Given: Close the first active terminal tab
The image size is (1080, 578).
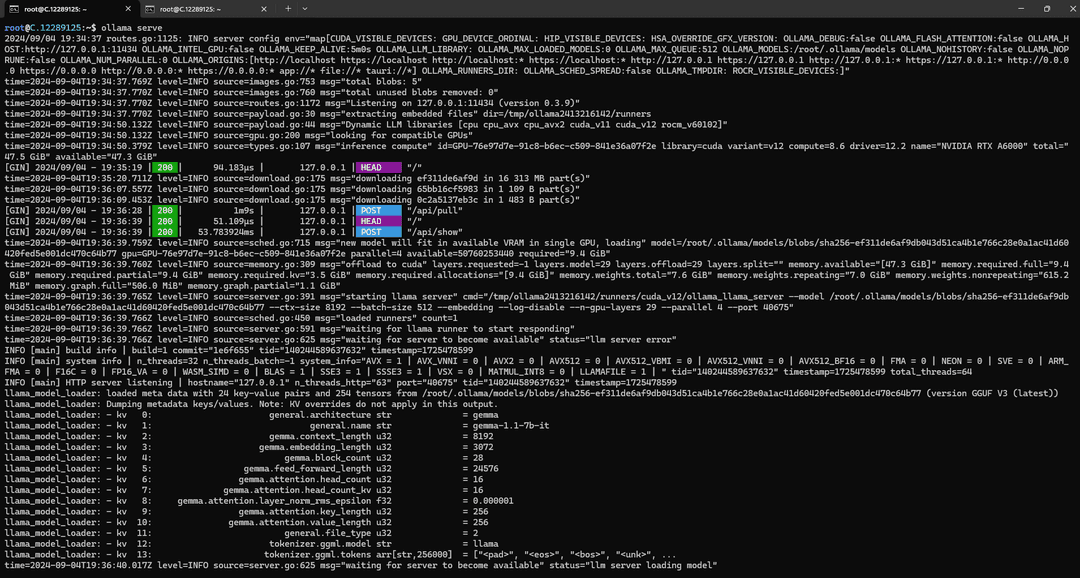Looking at the screenshot, I should click(130, 9).
